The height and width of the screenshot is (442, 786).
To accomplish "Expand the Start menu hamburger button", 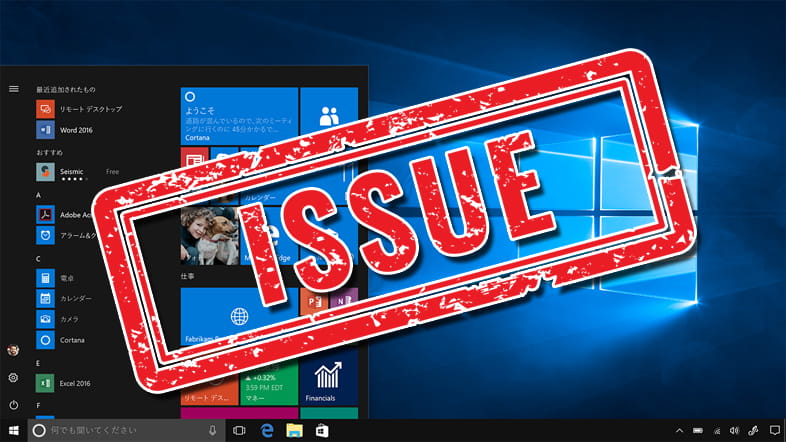I will [14, 89].
